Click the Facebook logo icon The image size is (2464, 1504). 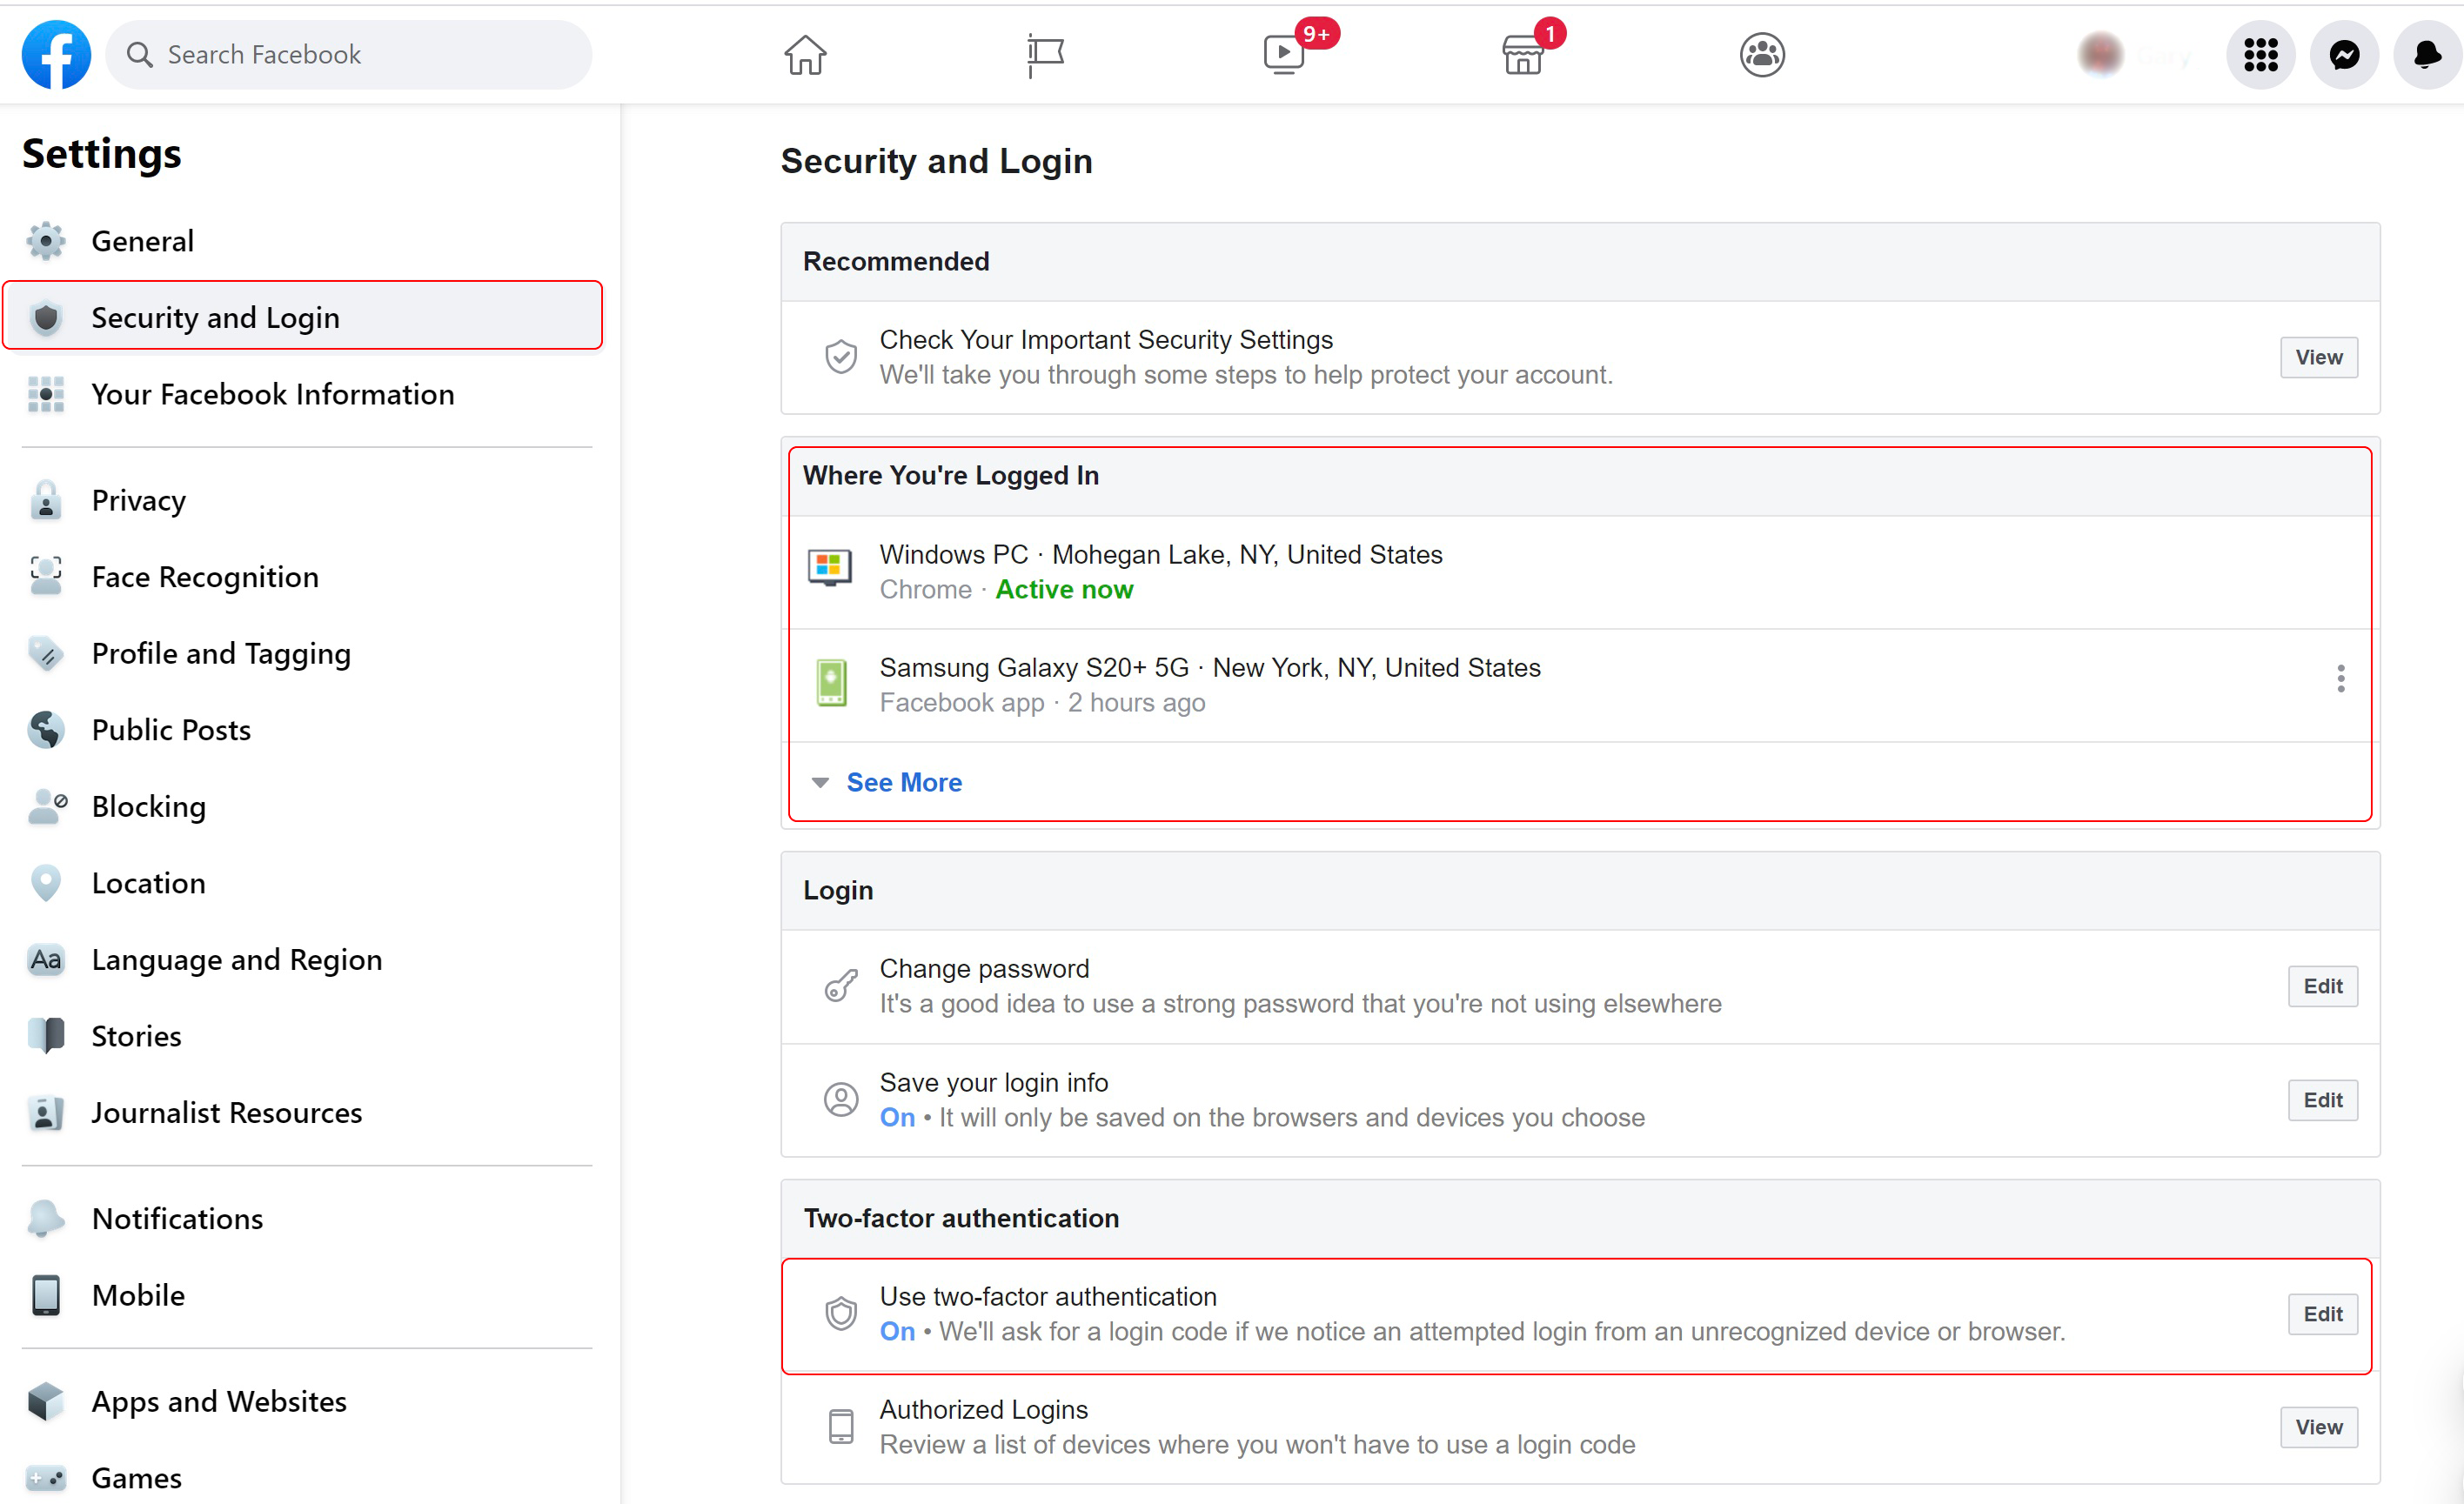(x=56, y=54)
